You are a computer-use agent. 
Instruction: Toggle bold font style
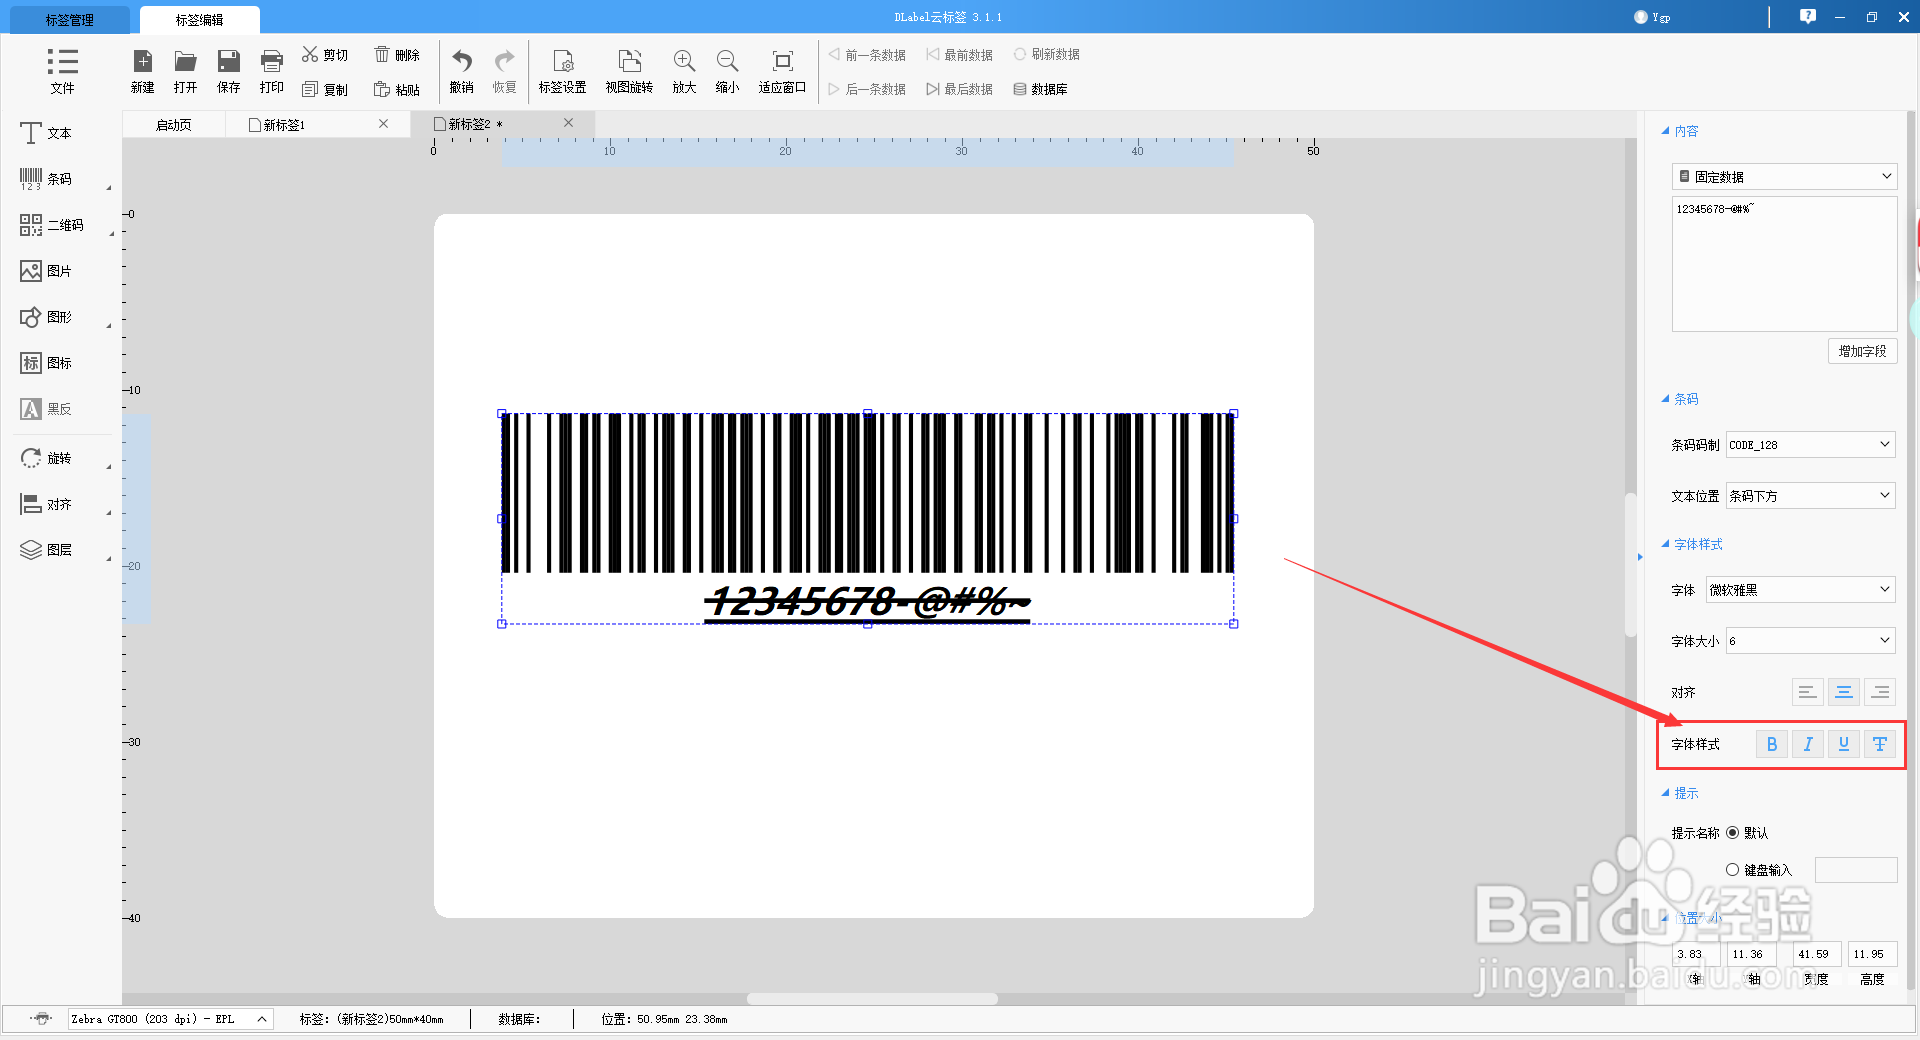tap(1772, 744)
